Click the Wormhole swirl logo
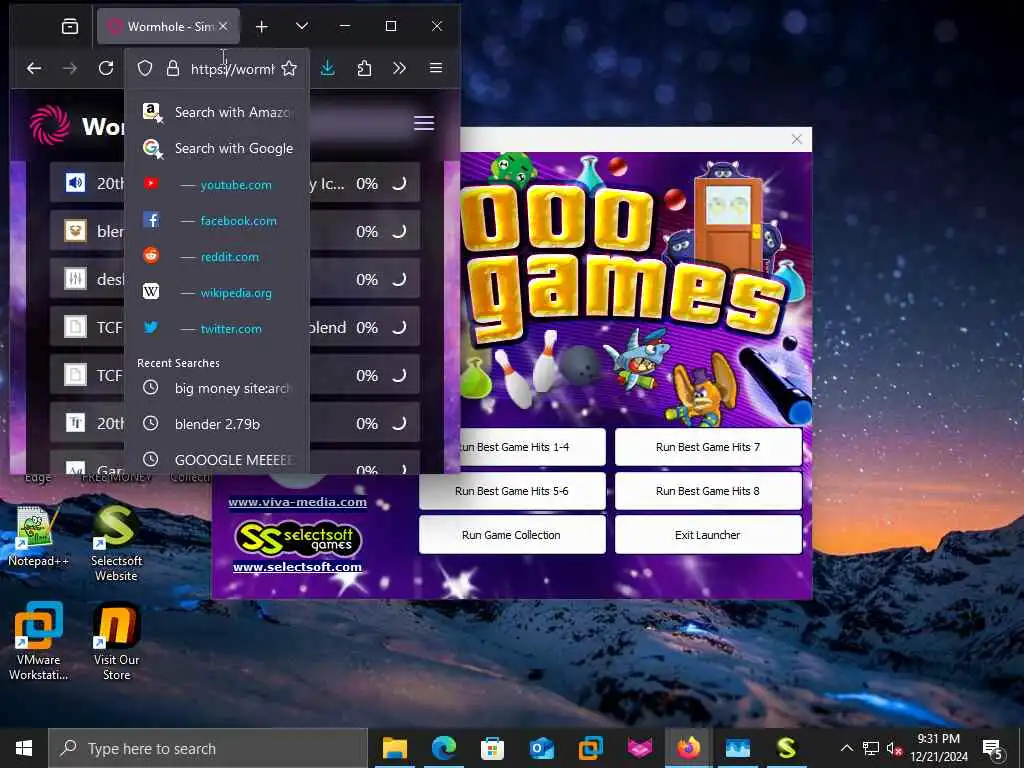 pyautogui.click(x=50, y=125)
